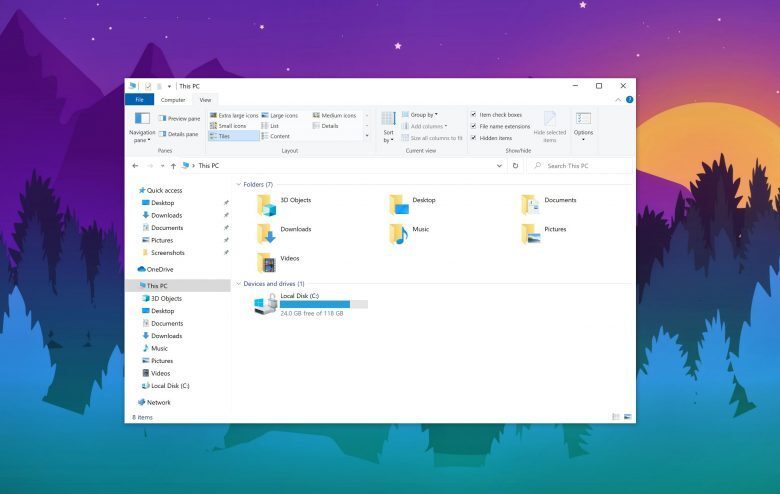Click the Up arrow navigation button

pos(173,166)
